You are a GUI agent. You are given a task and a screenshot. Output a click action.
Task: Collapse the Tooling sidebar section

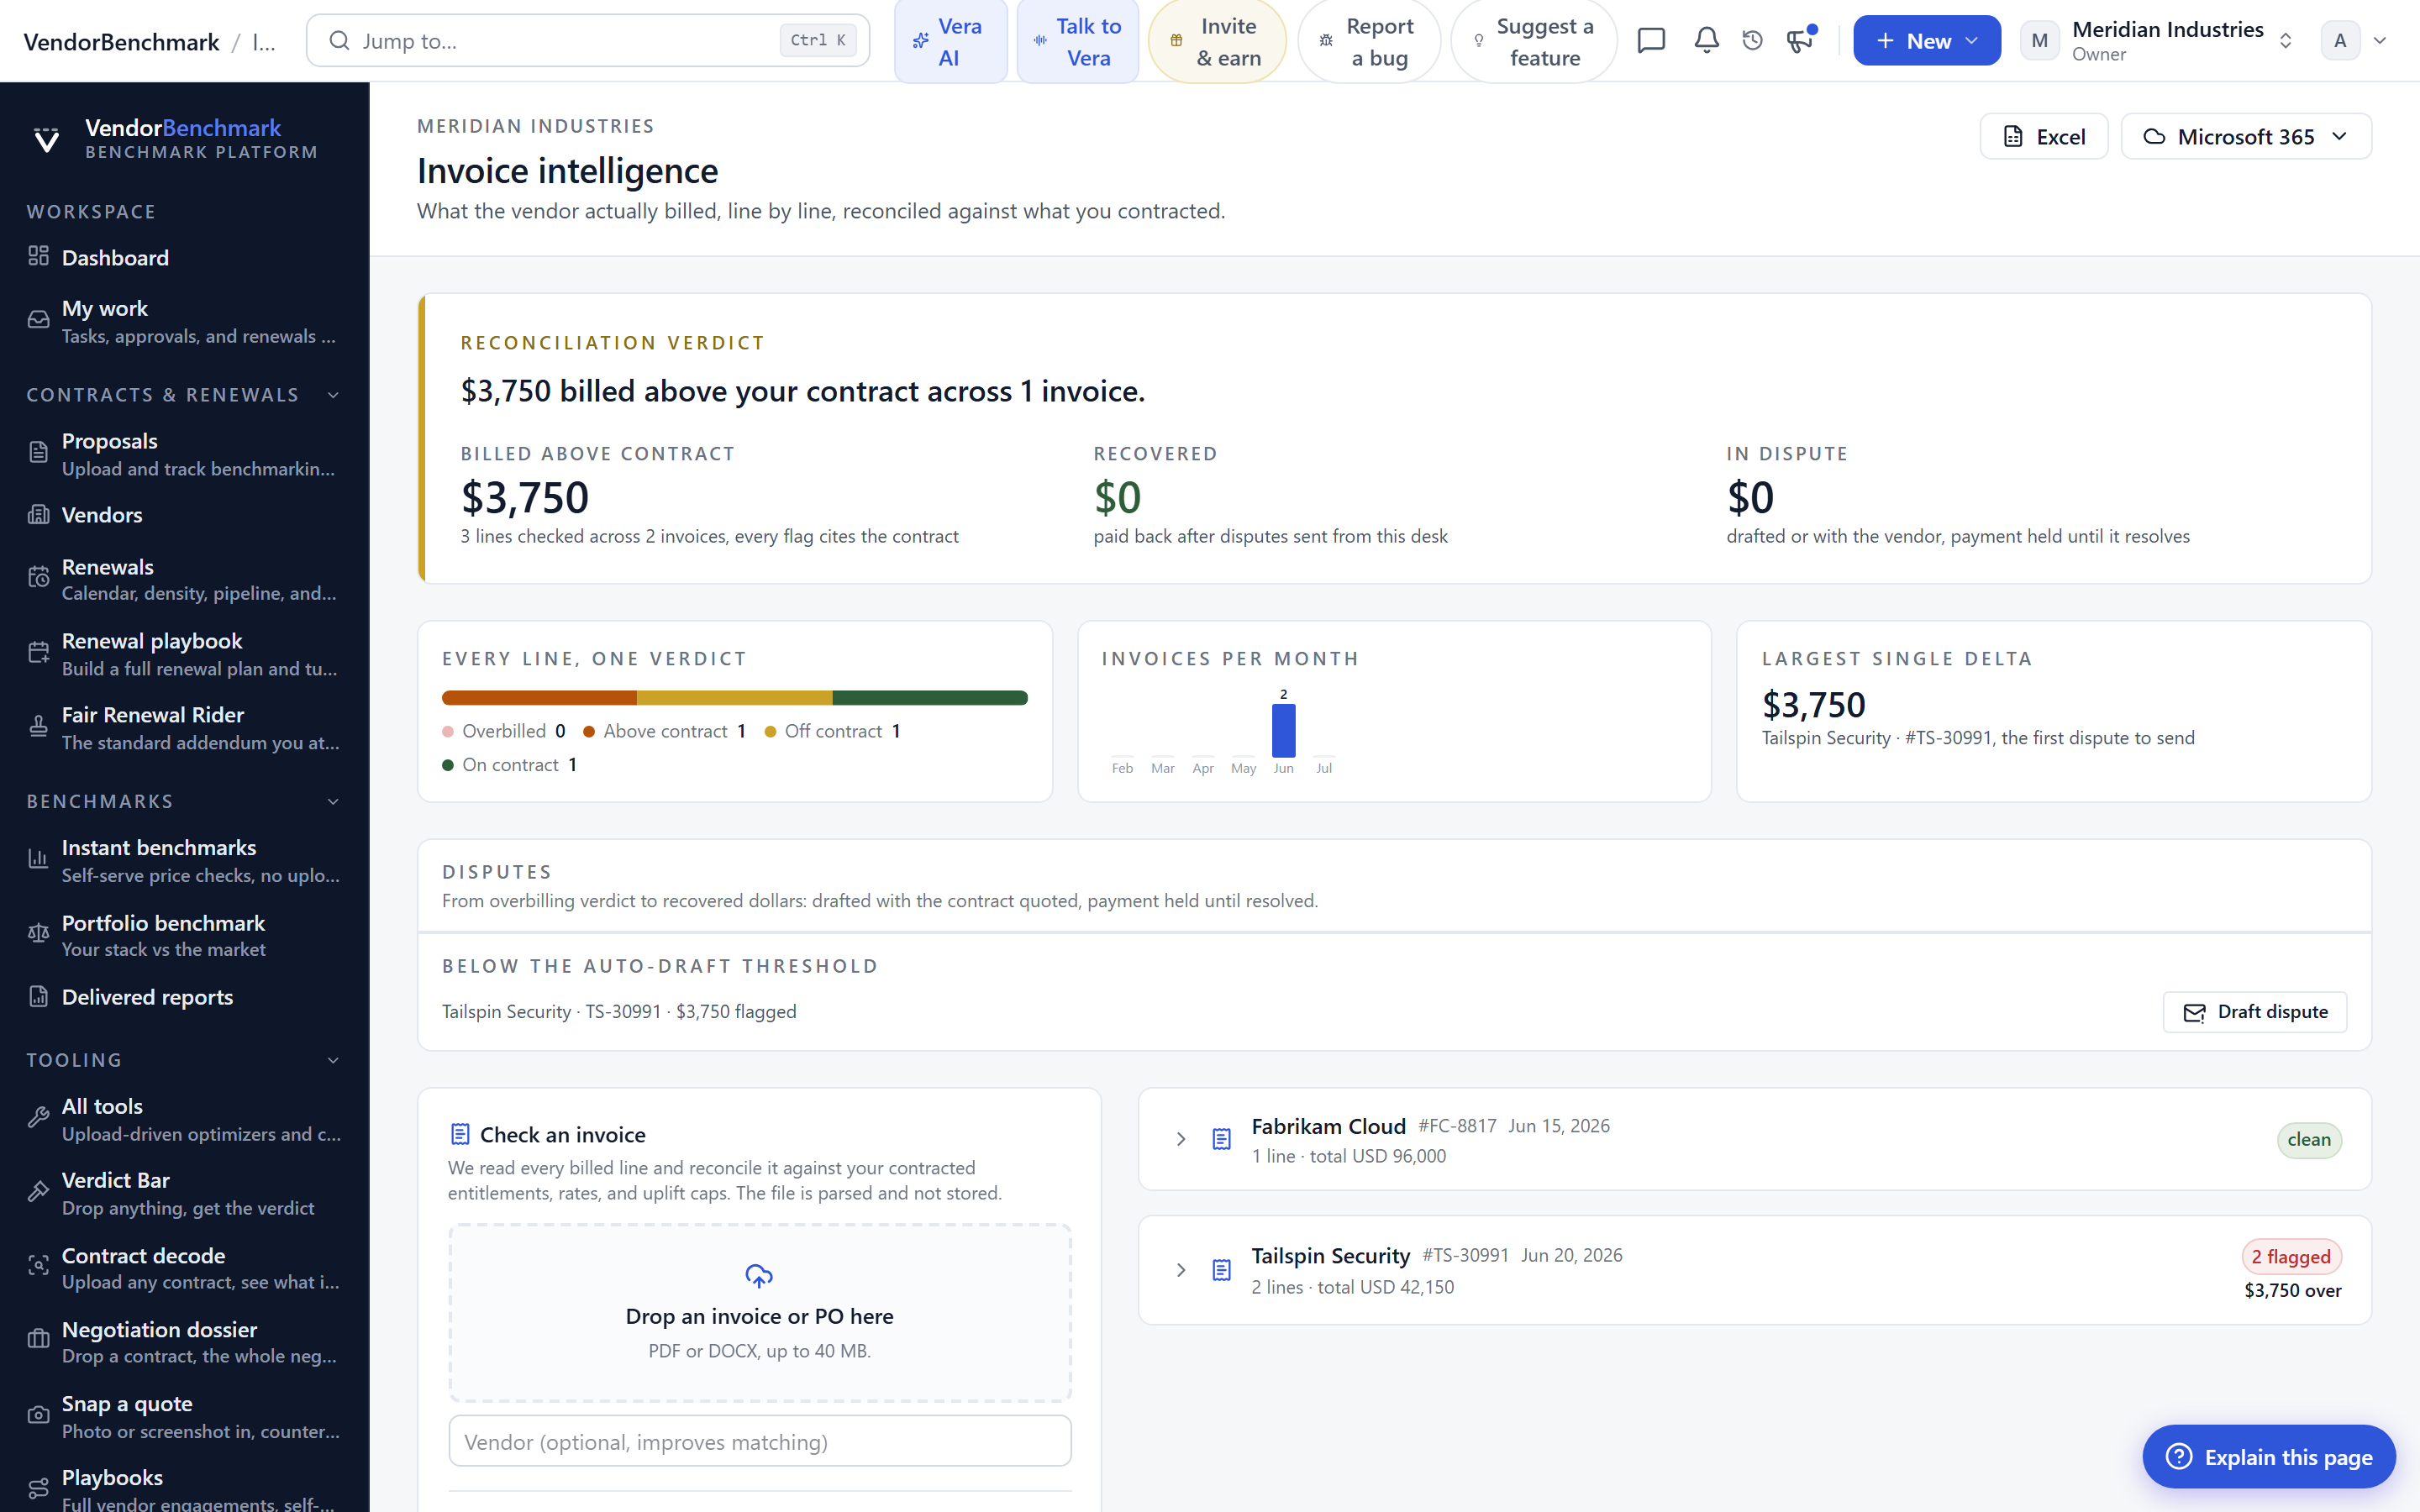tap(333, 1060)
